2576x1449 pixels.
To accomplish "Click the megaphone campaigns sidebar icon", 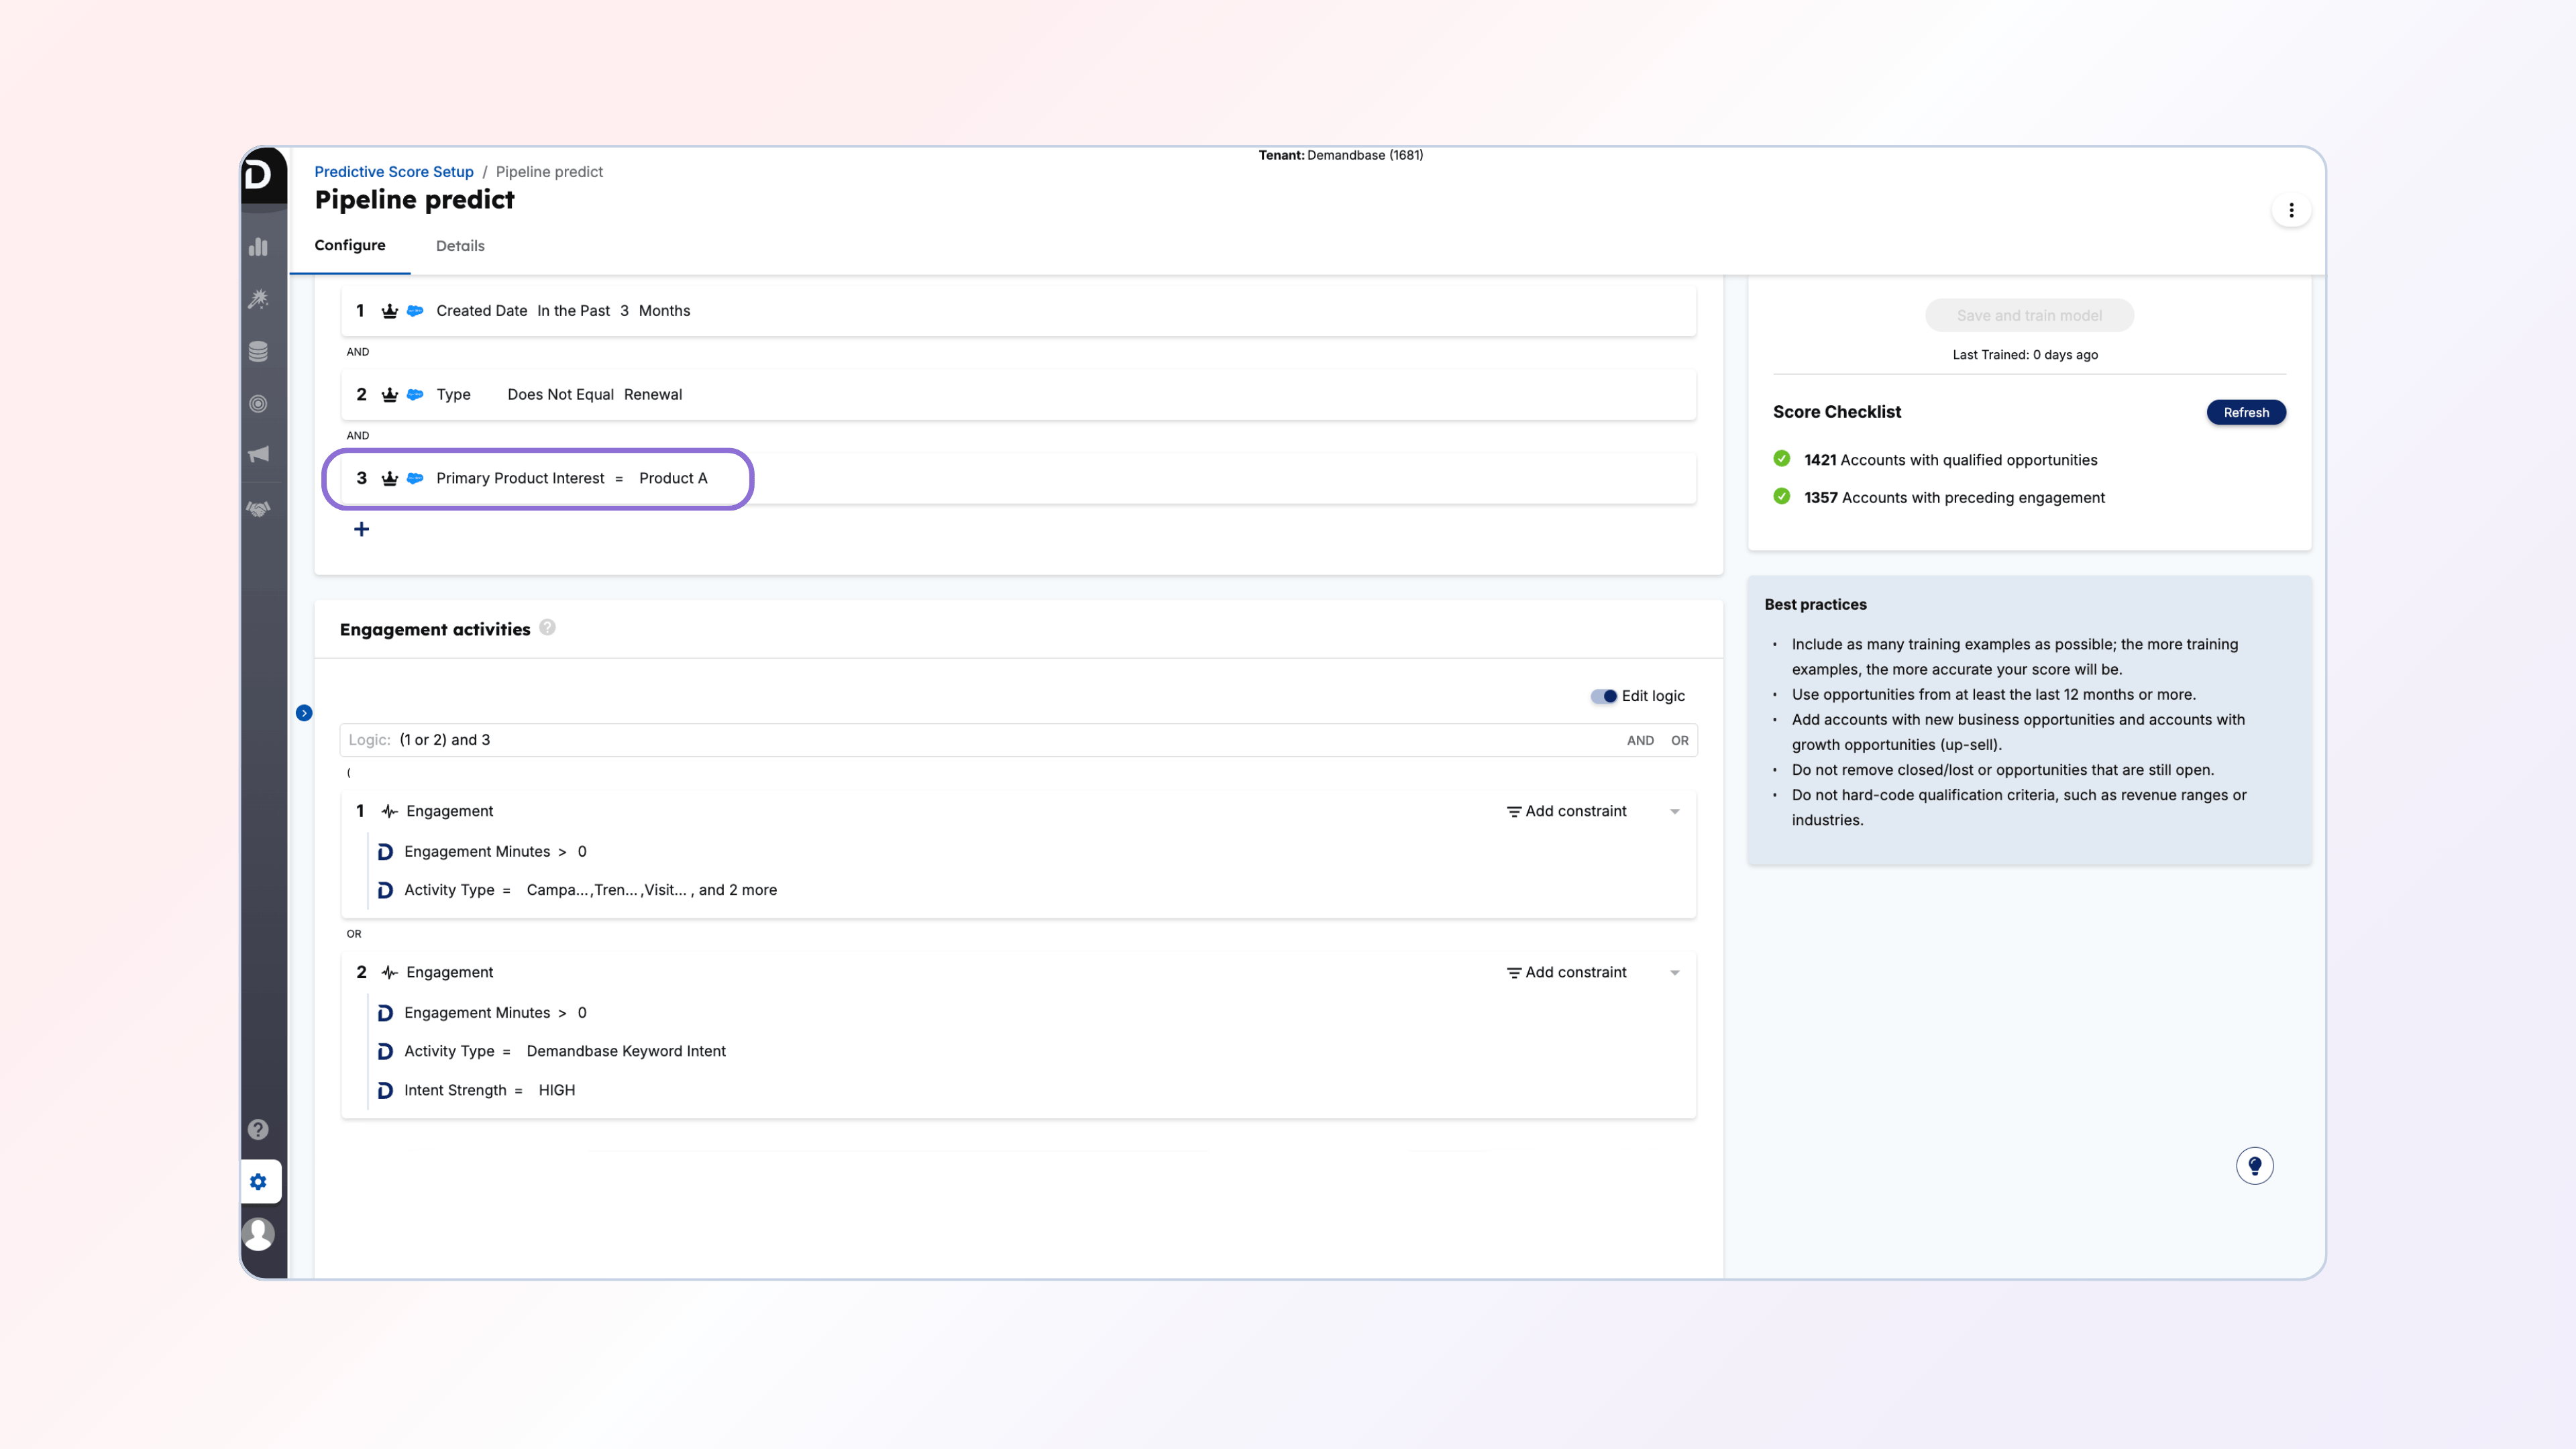I will (x=258, y=455).
